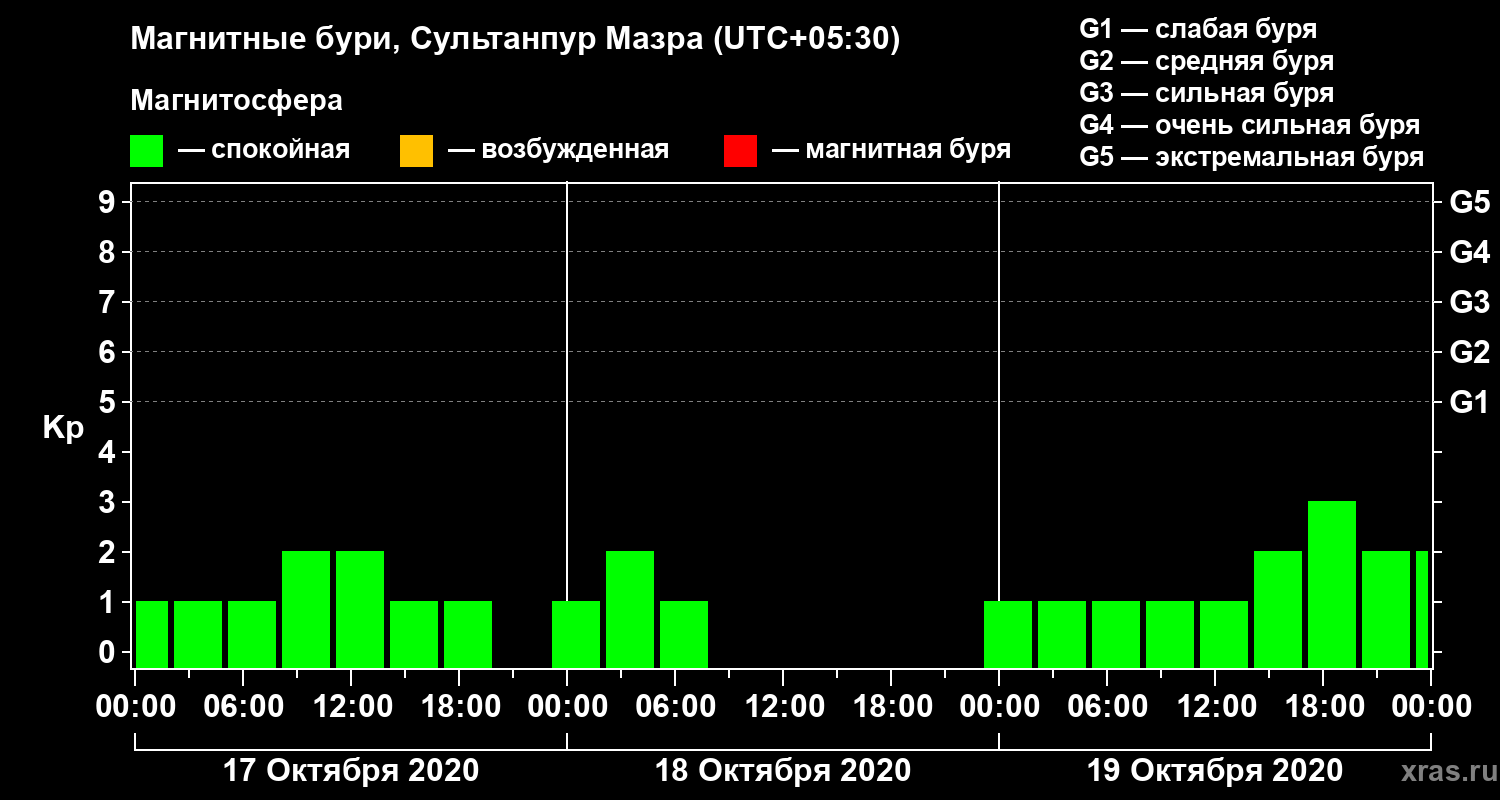Viewport: 1500px width, 800px height.
Task: Click the '18:00' time label under 17 October
Action: [459, 706]
